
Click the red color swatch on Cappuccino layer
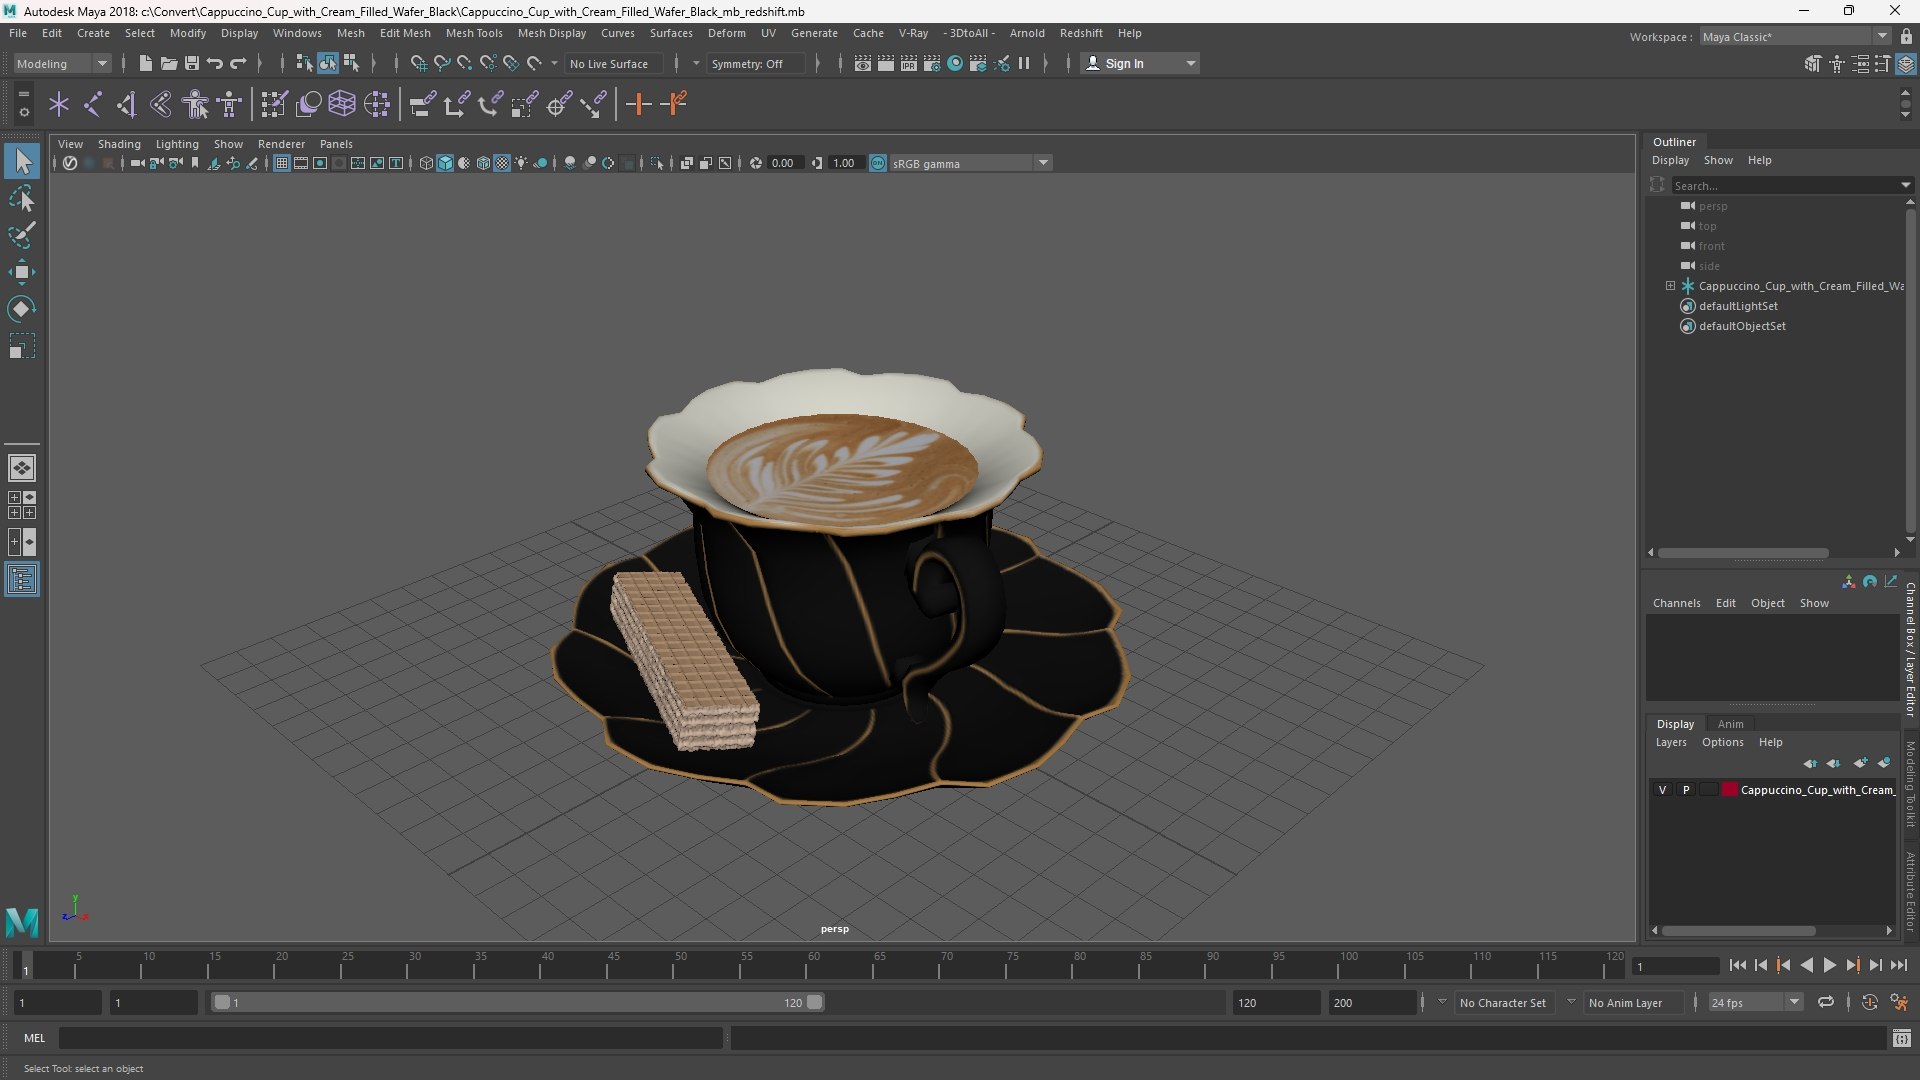[x=1729, y=790]
